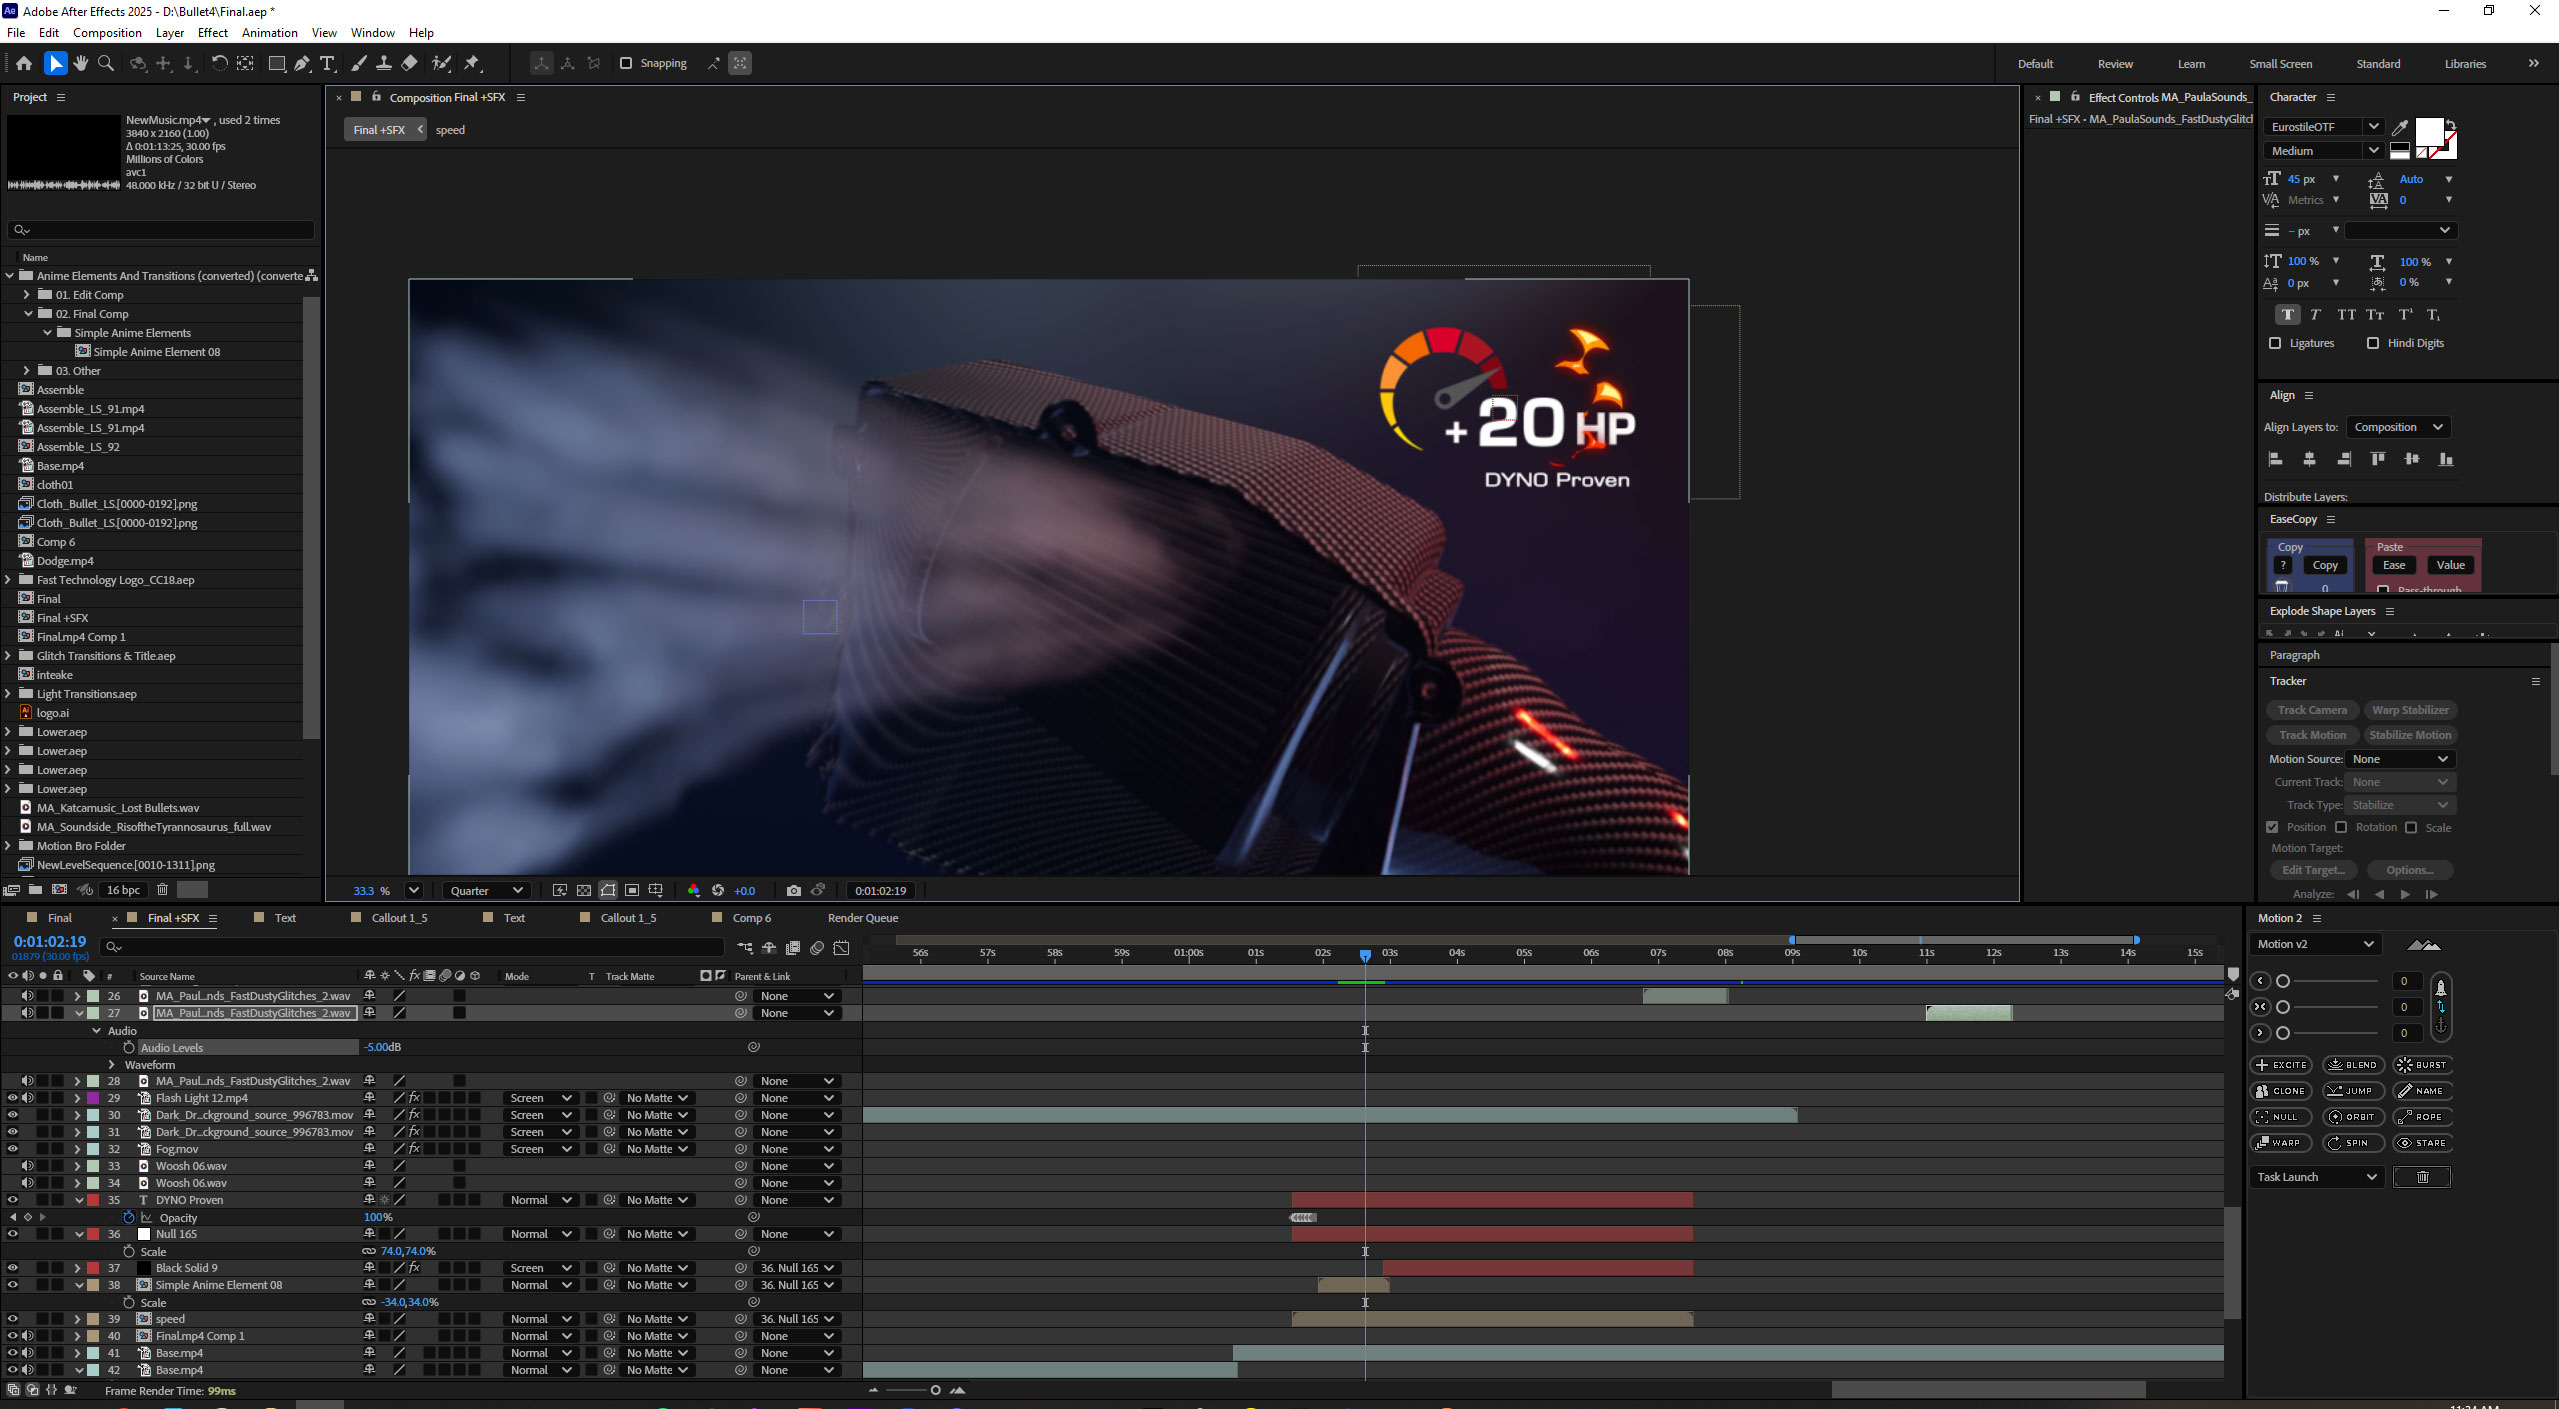Image resolution: width=2559 pixels, height=1409 pixels.
Task: Enable Ligatures checkbox in Character panel
Action: click(x=2275, y=343)
